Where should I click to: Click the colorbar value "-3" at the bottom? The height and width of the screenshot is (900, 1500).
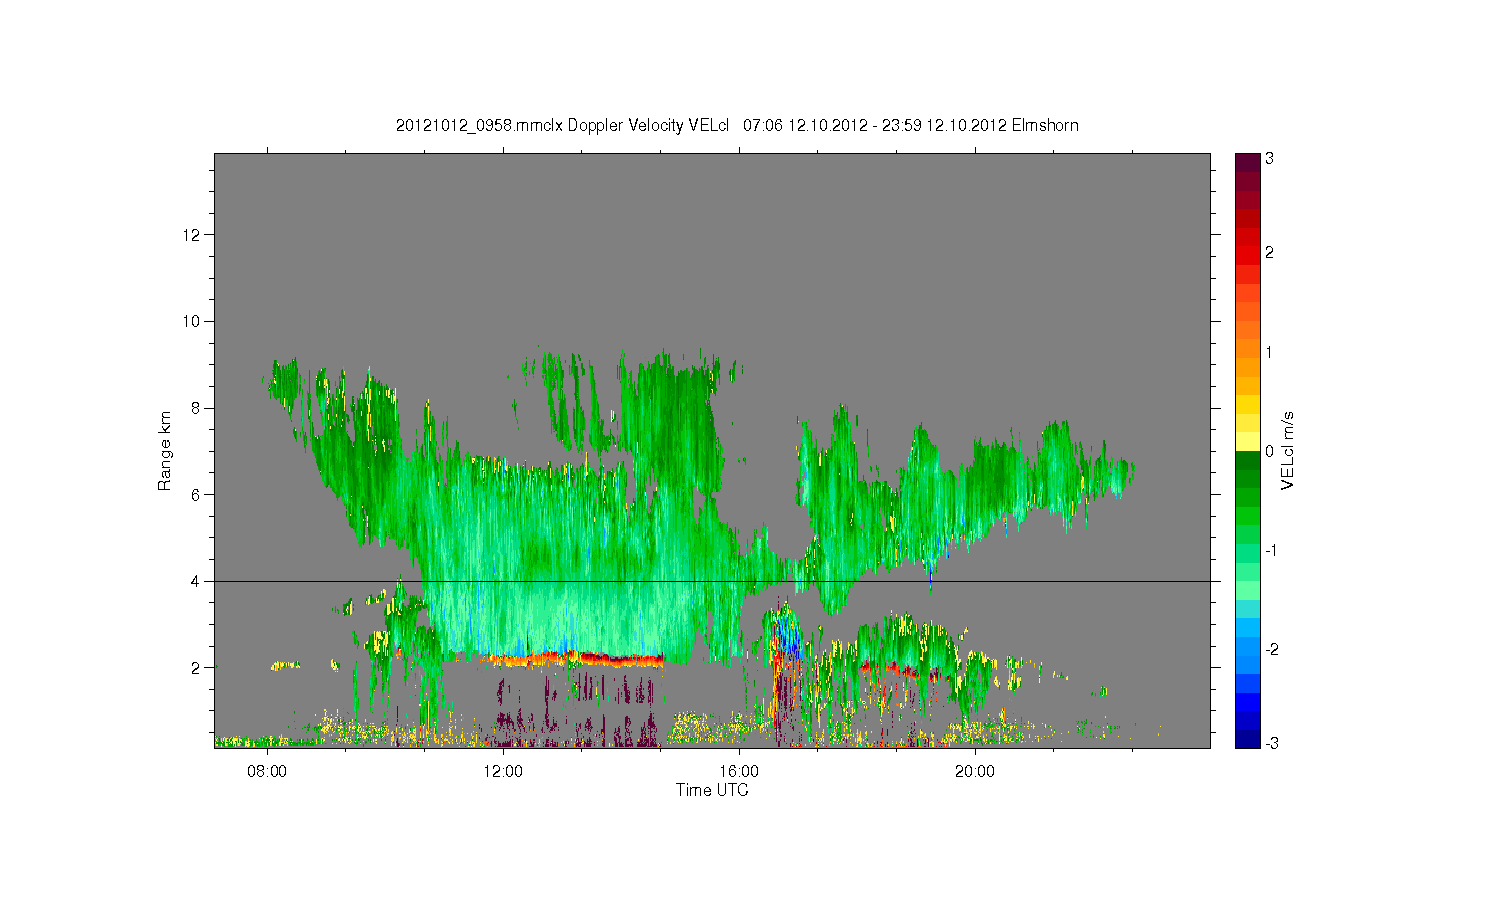[1271, 743]
